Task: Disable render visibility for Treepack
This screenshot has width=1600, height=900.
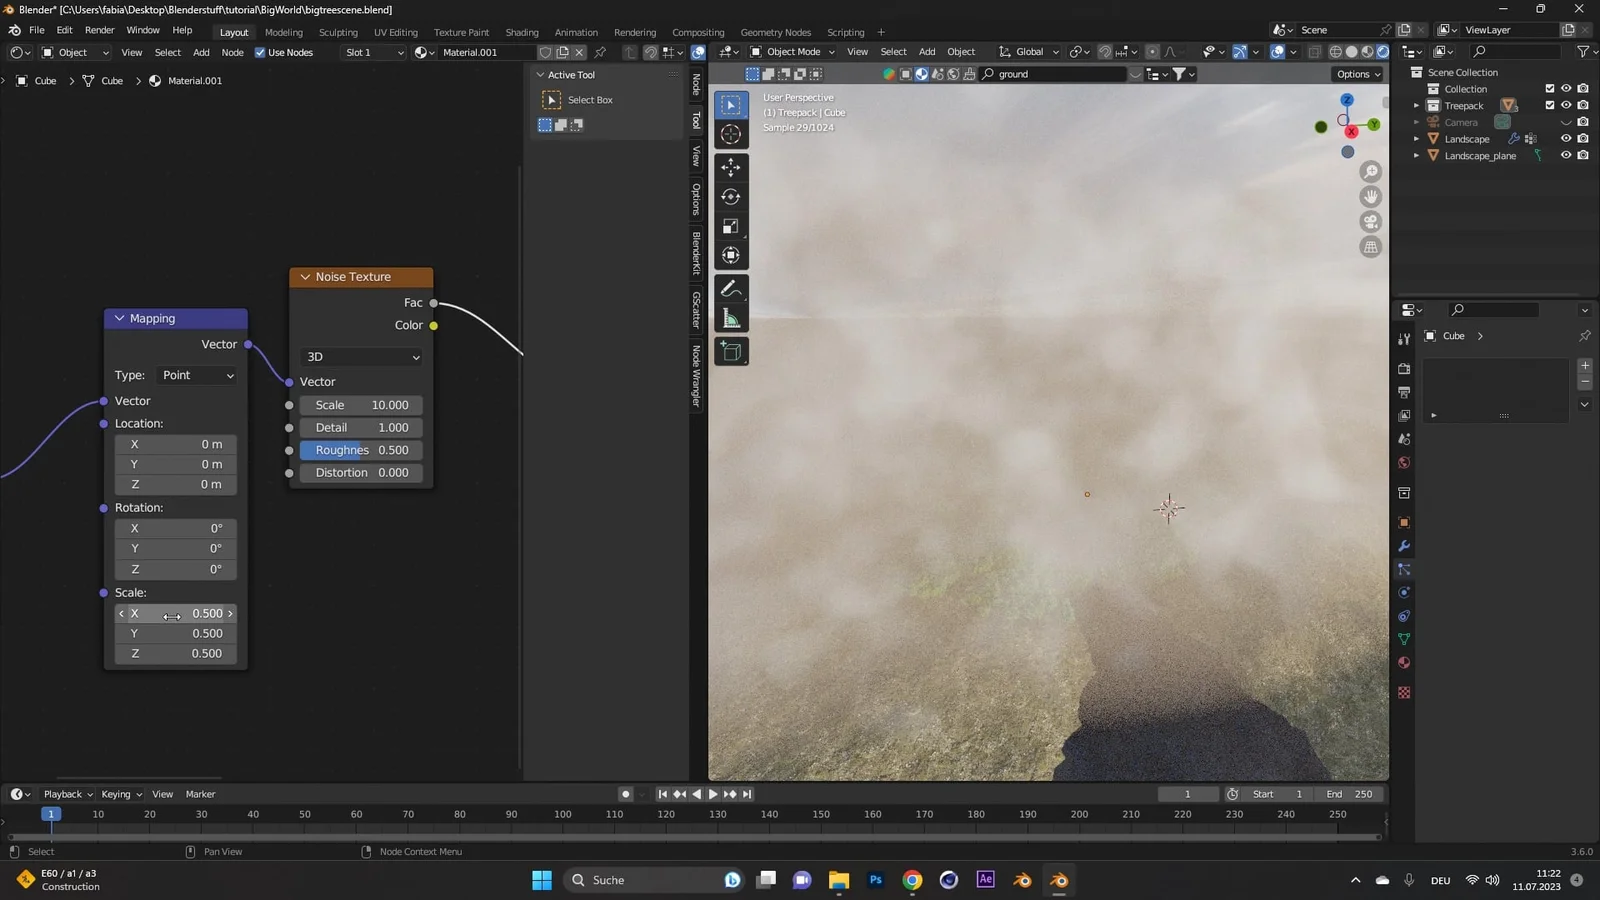Action: click(x=1583, y=105)
